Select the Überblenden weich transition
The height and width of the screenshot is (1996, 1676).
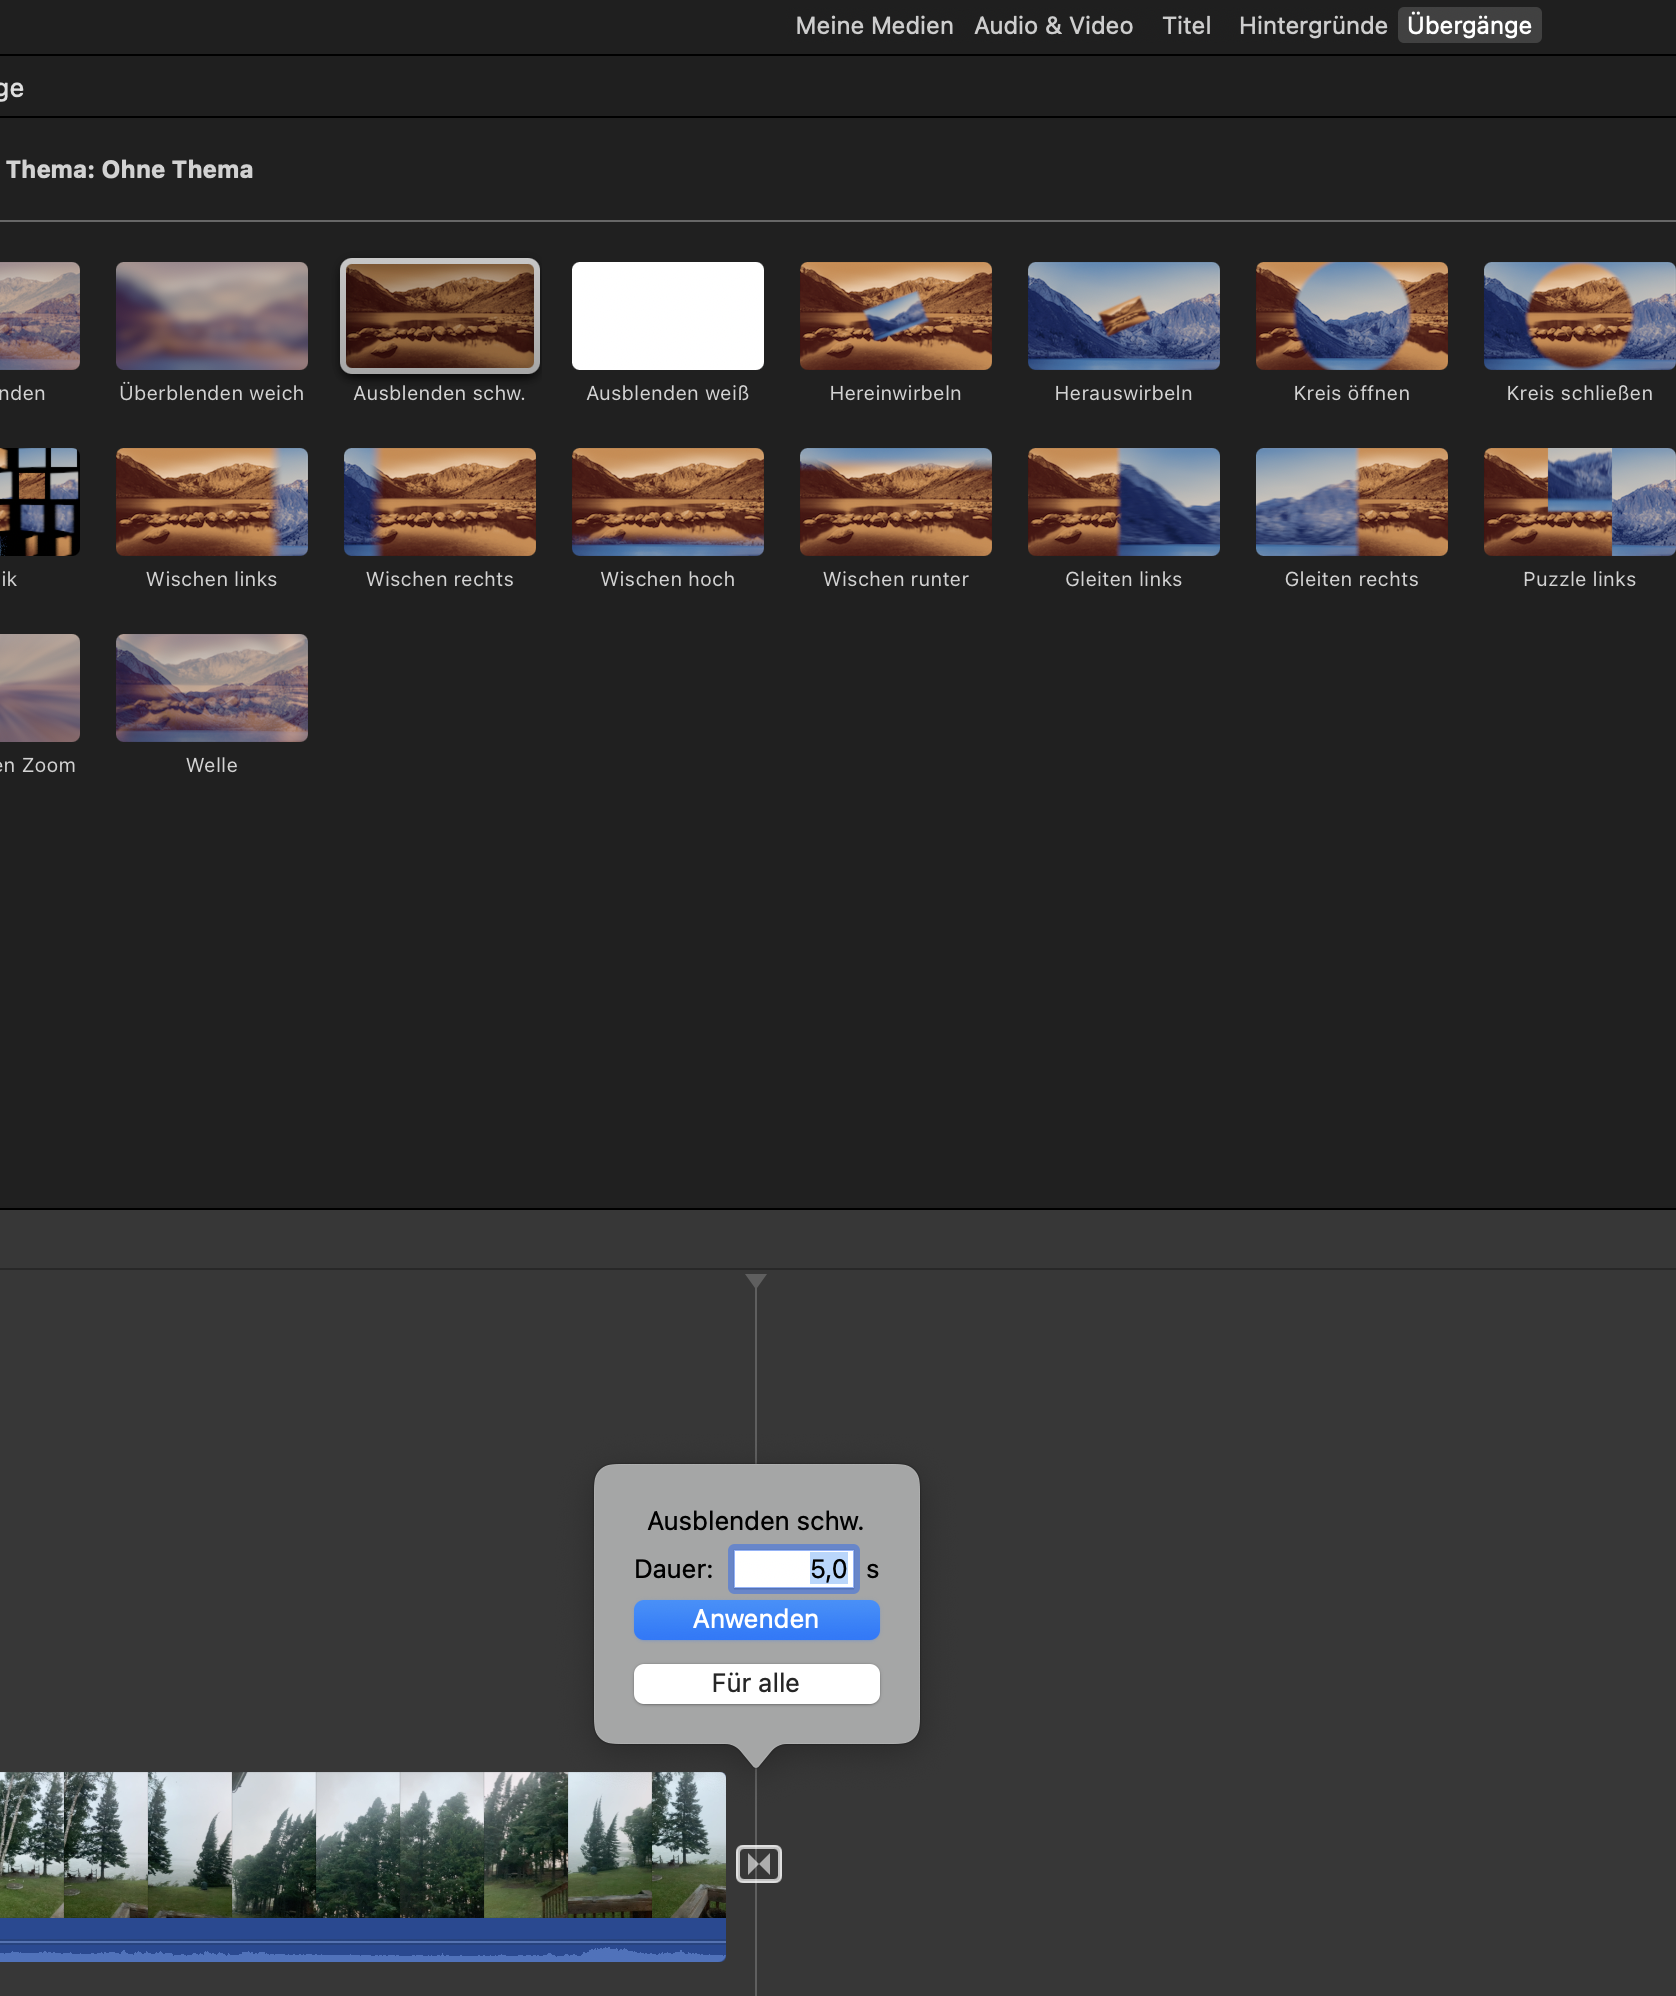pos(212,316)
